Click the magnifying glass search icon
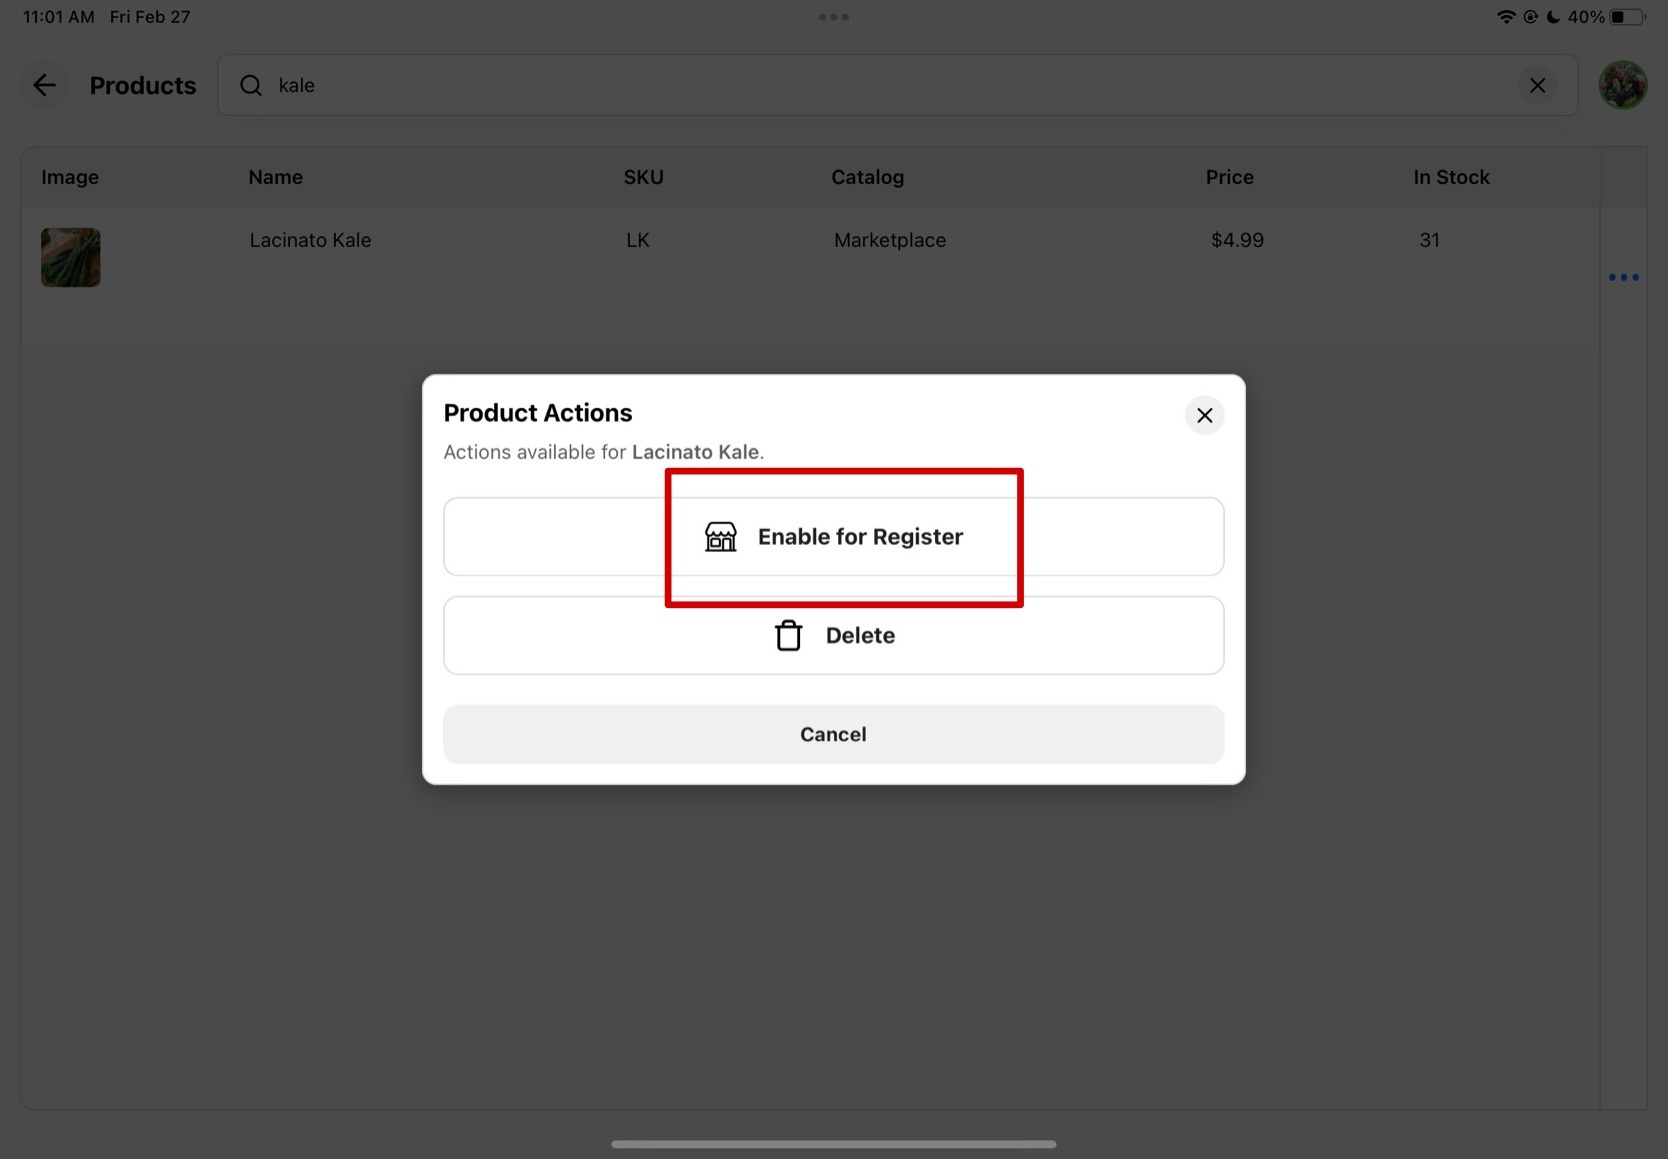The image size is (1668, 1159). pos(251,86)
